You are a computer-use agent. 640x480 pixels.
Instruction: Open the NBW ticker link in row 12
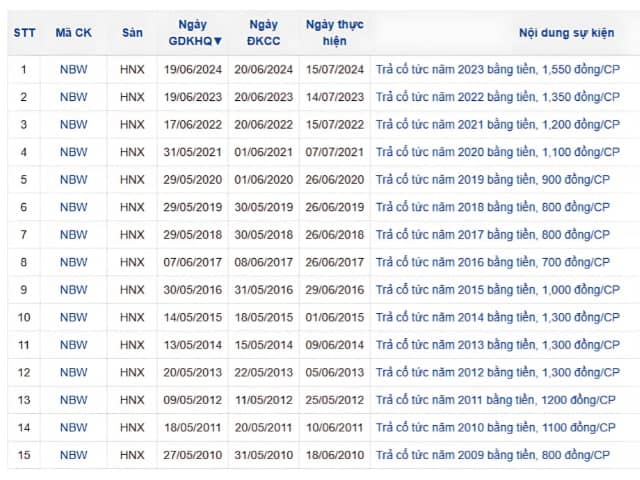click(x=73, y=372)
